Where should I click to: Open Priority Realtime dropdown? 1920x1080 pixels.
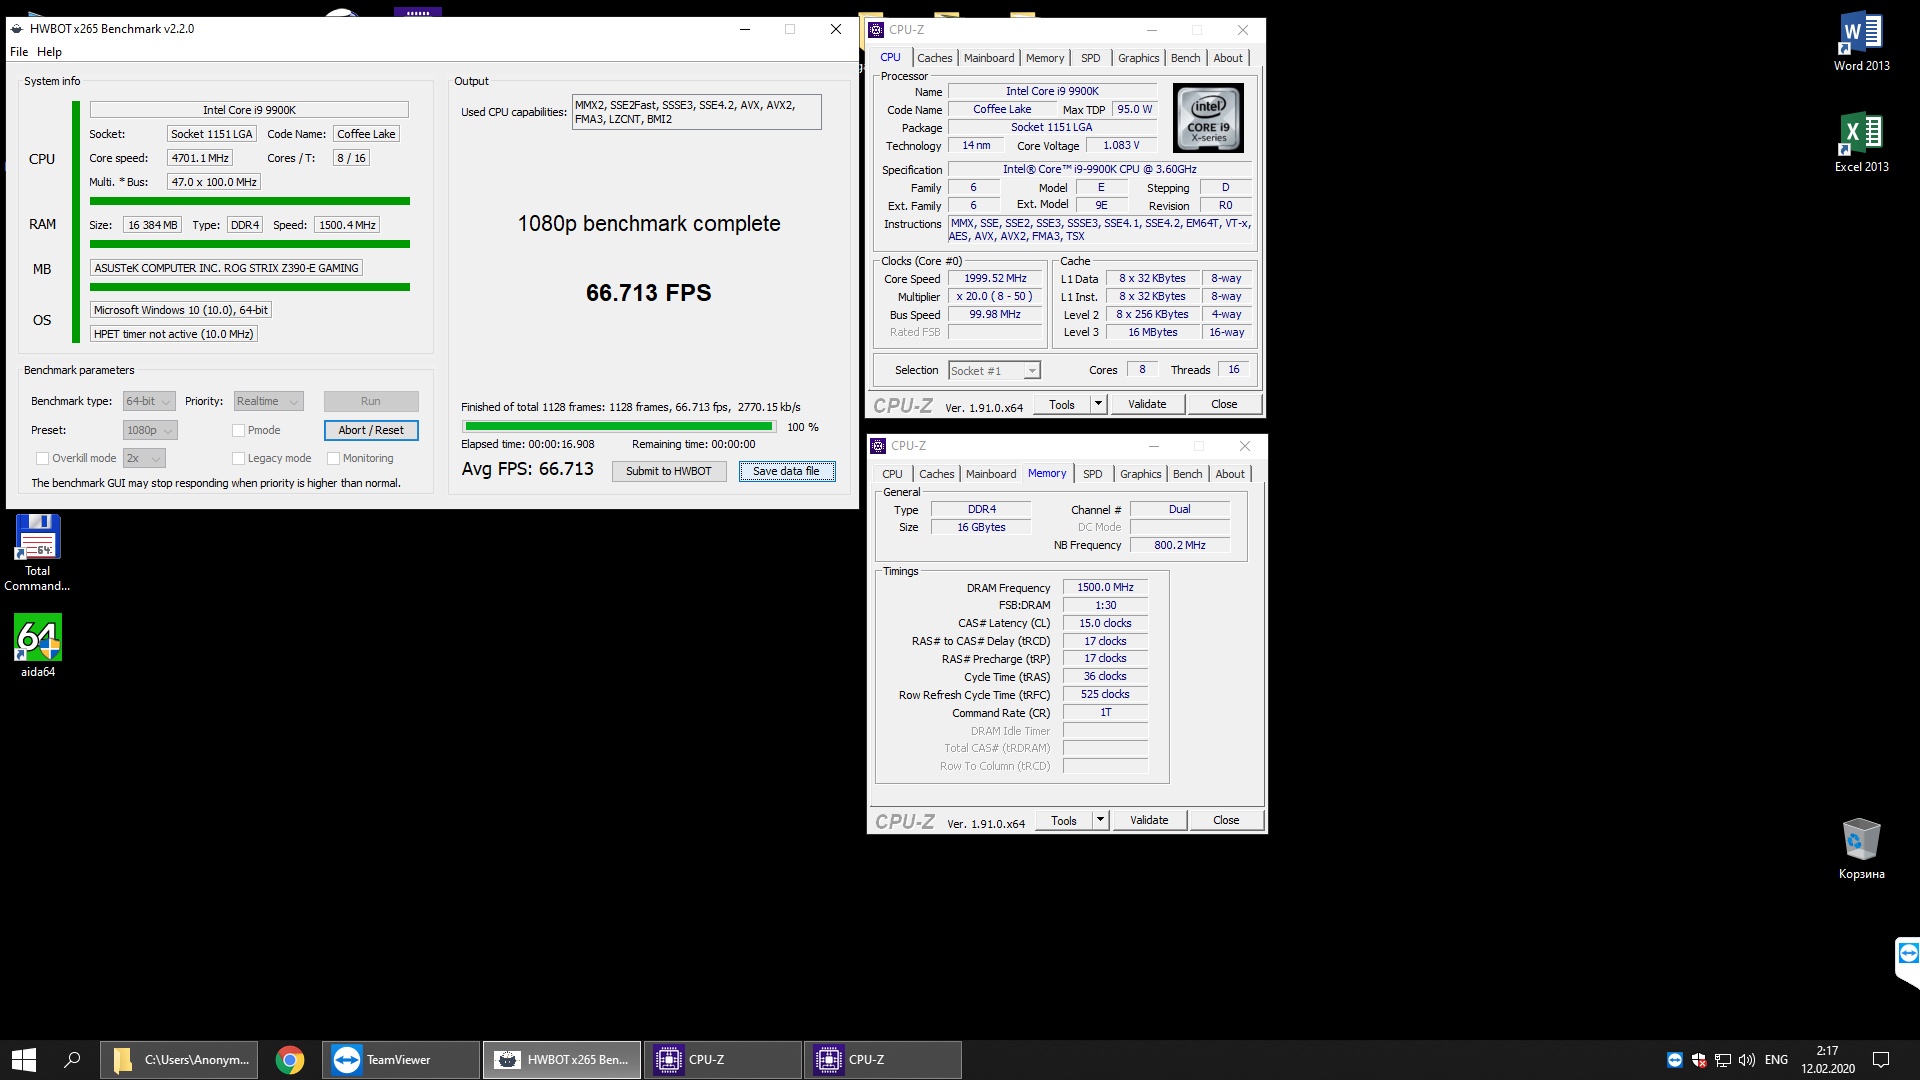(268, 402)
